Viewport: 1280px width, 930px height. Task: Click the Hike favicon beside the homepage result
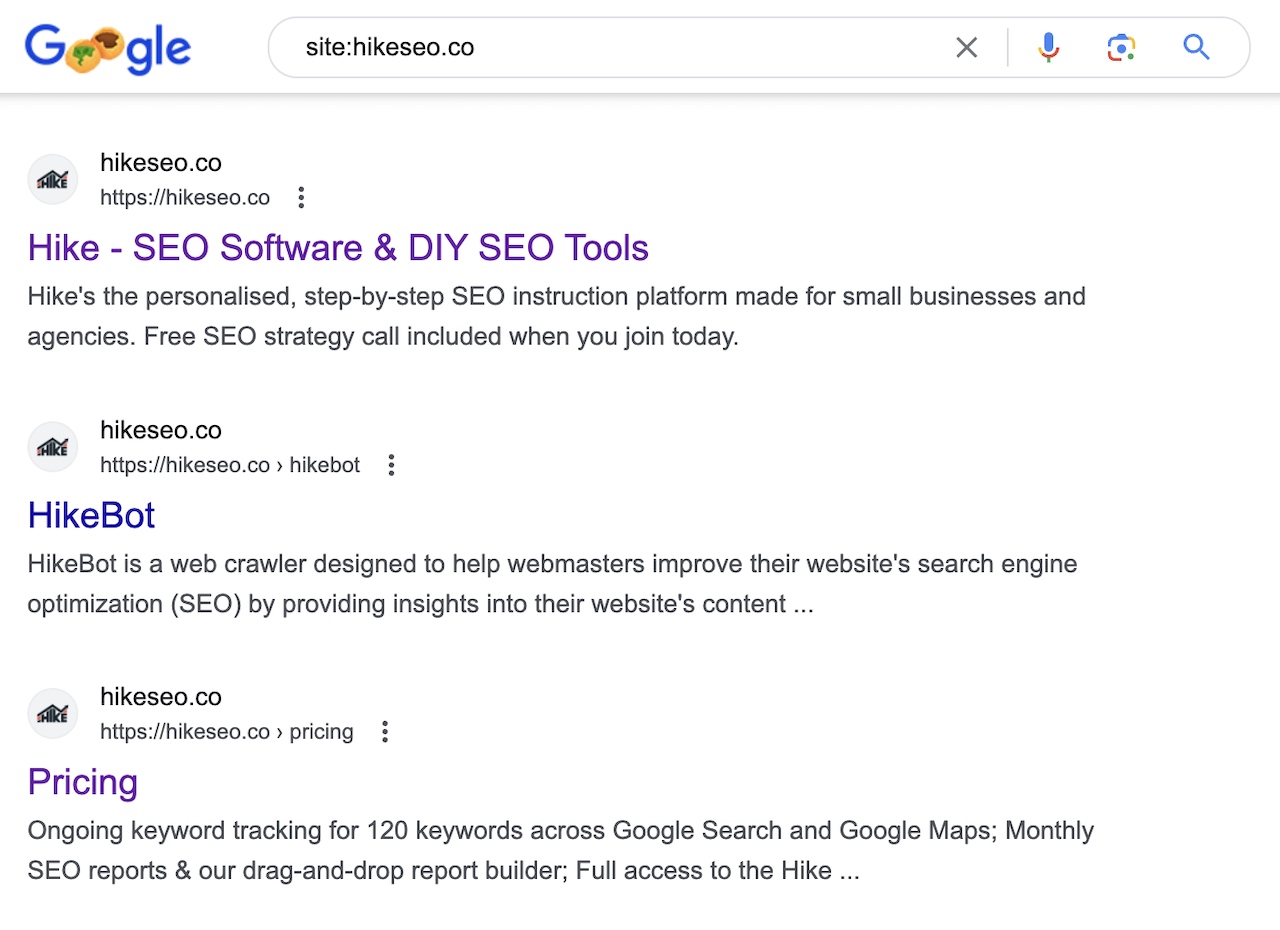[52, 180]
